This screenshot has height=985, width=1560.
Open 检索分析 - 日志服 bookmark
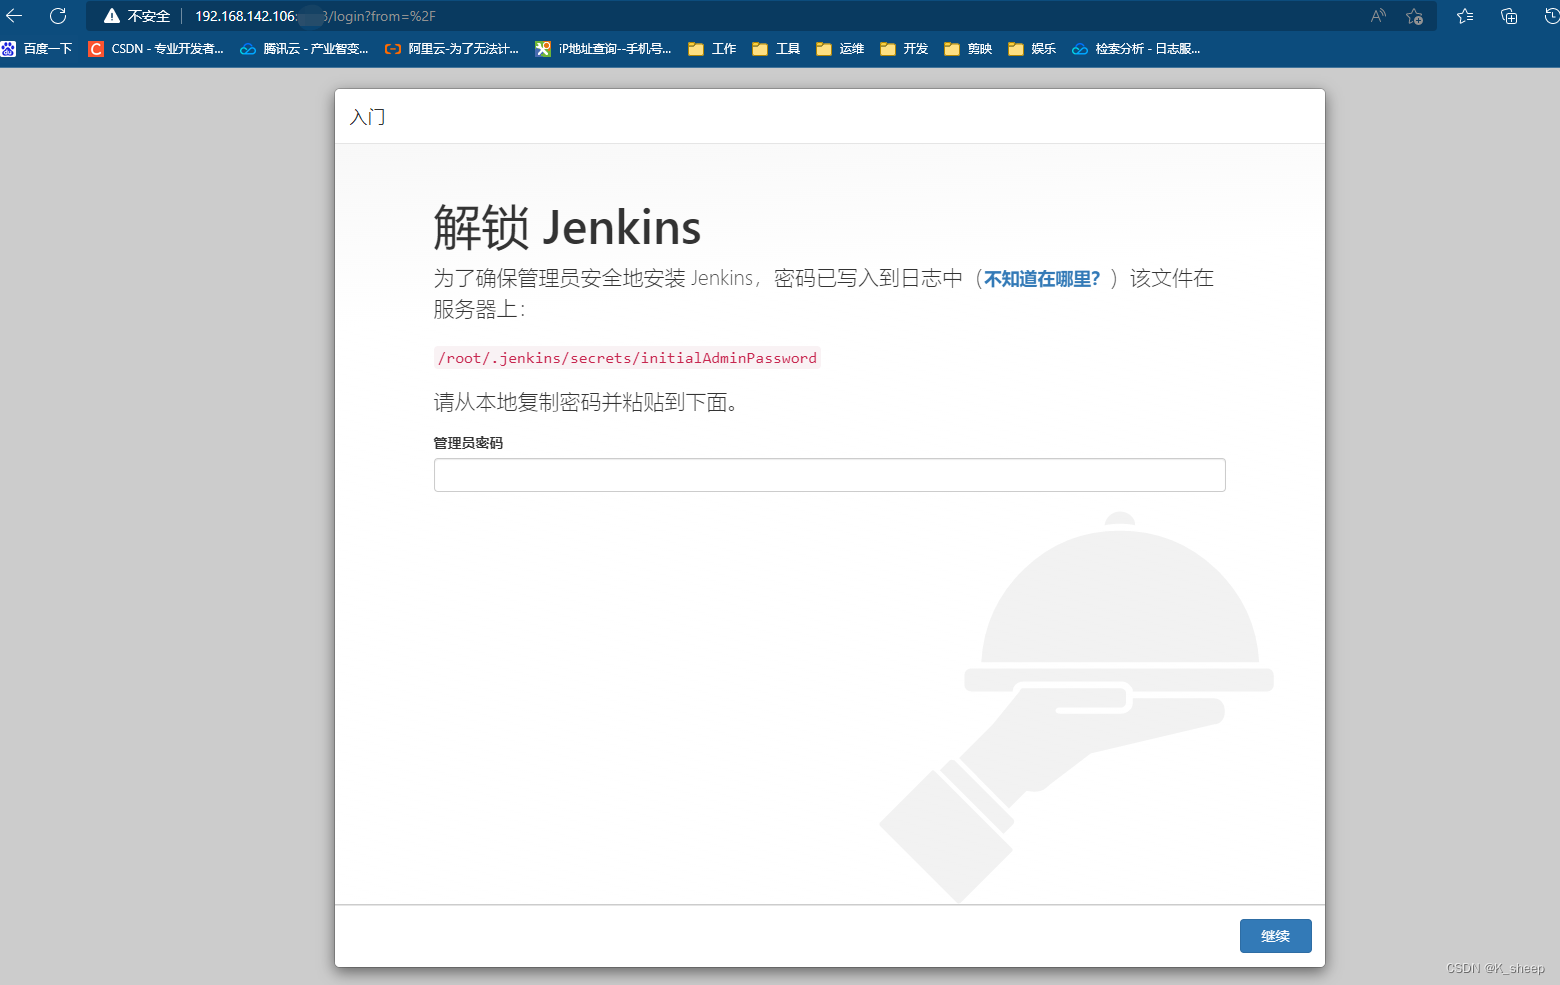click(x=1136, y=49)
